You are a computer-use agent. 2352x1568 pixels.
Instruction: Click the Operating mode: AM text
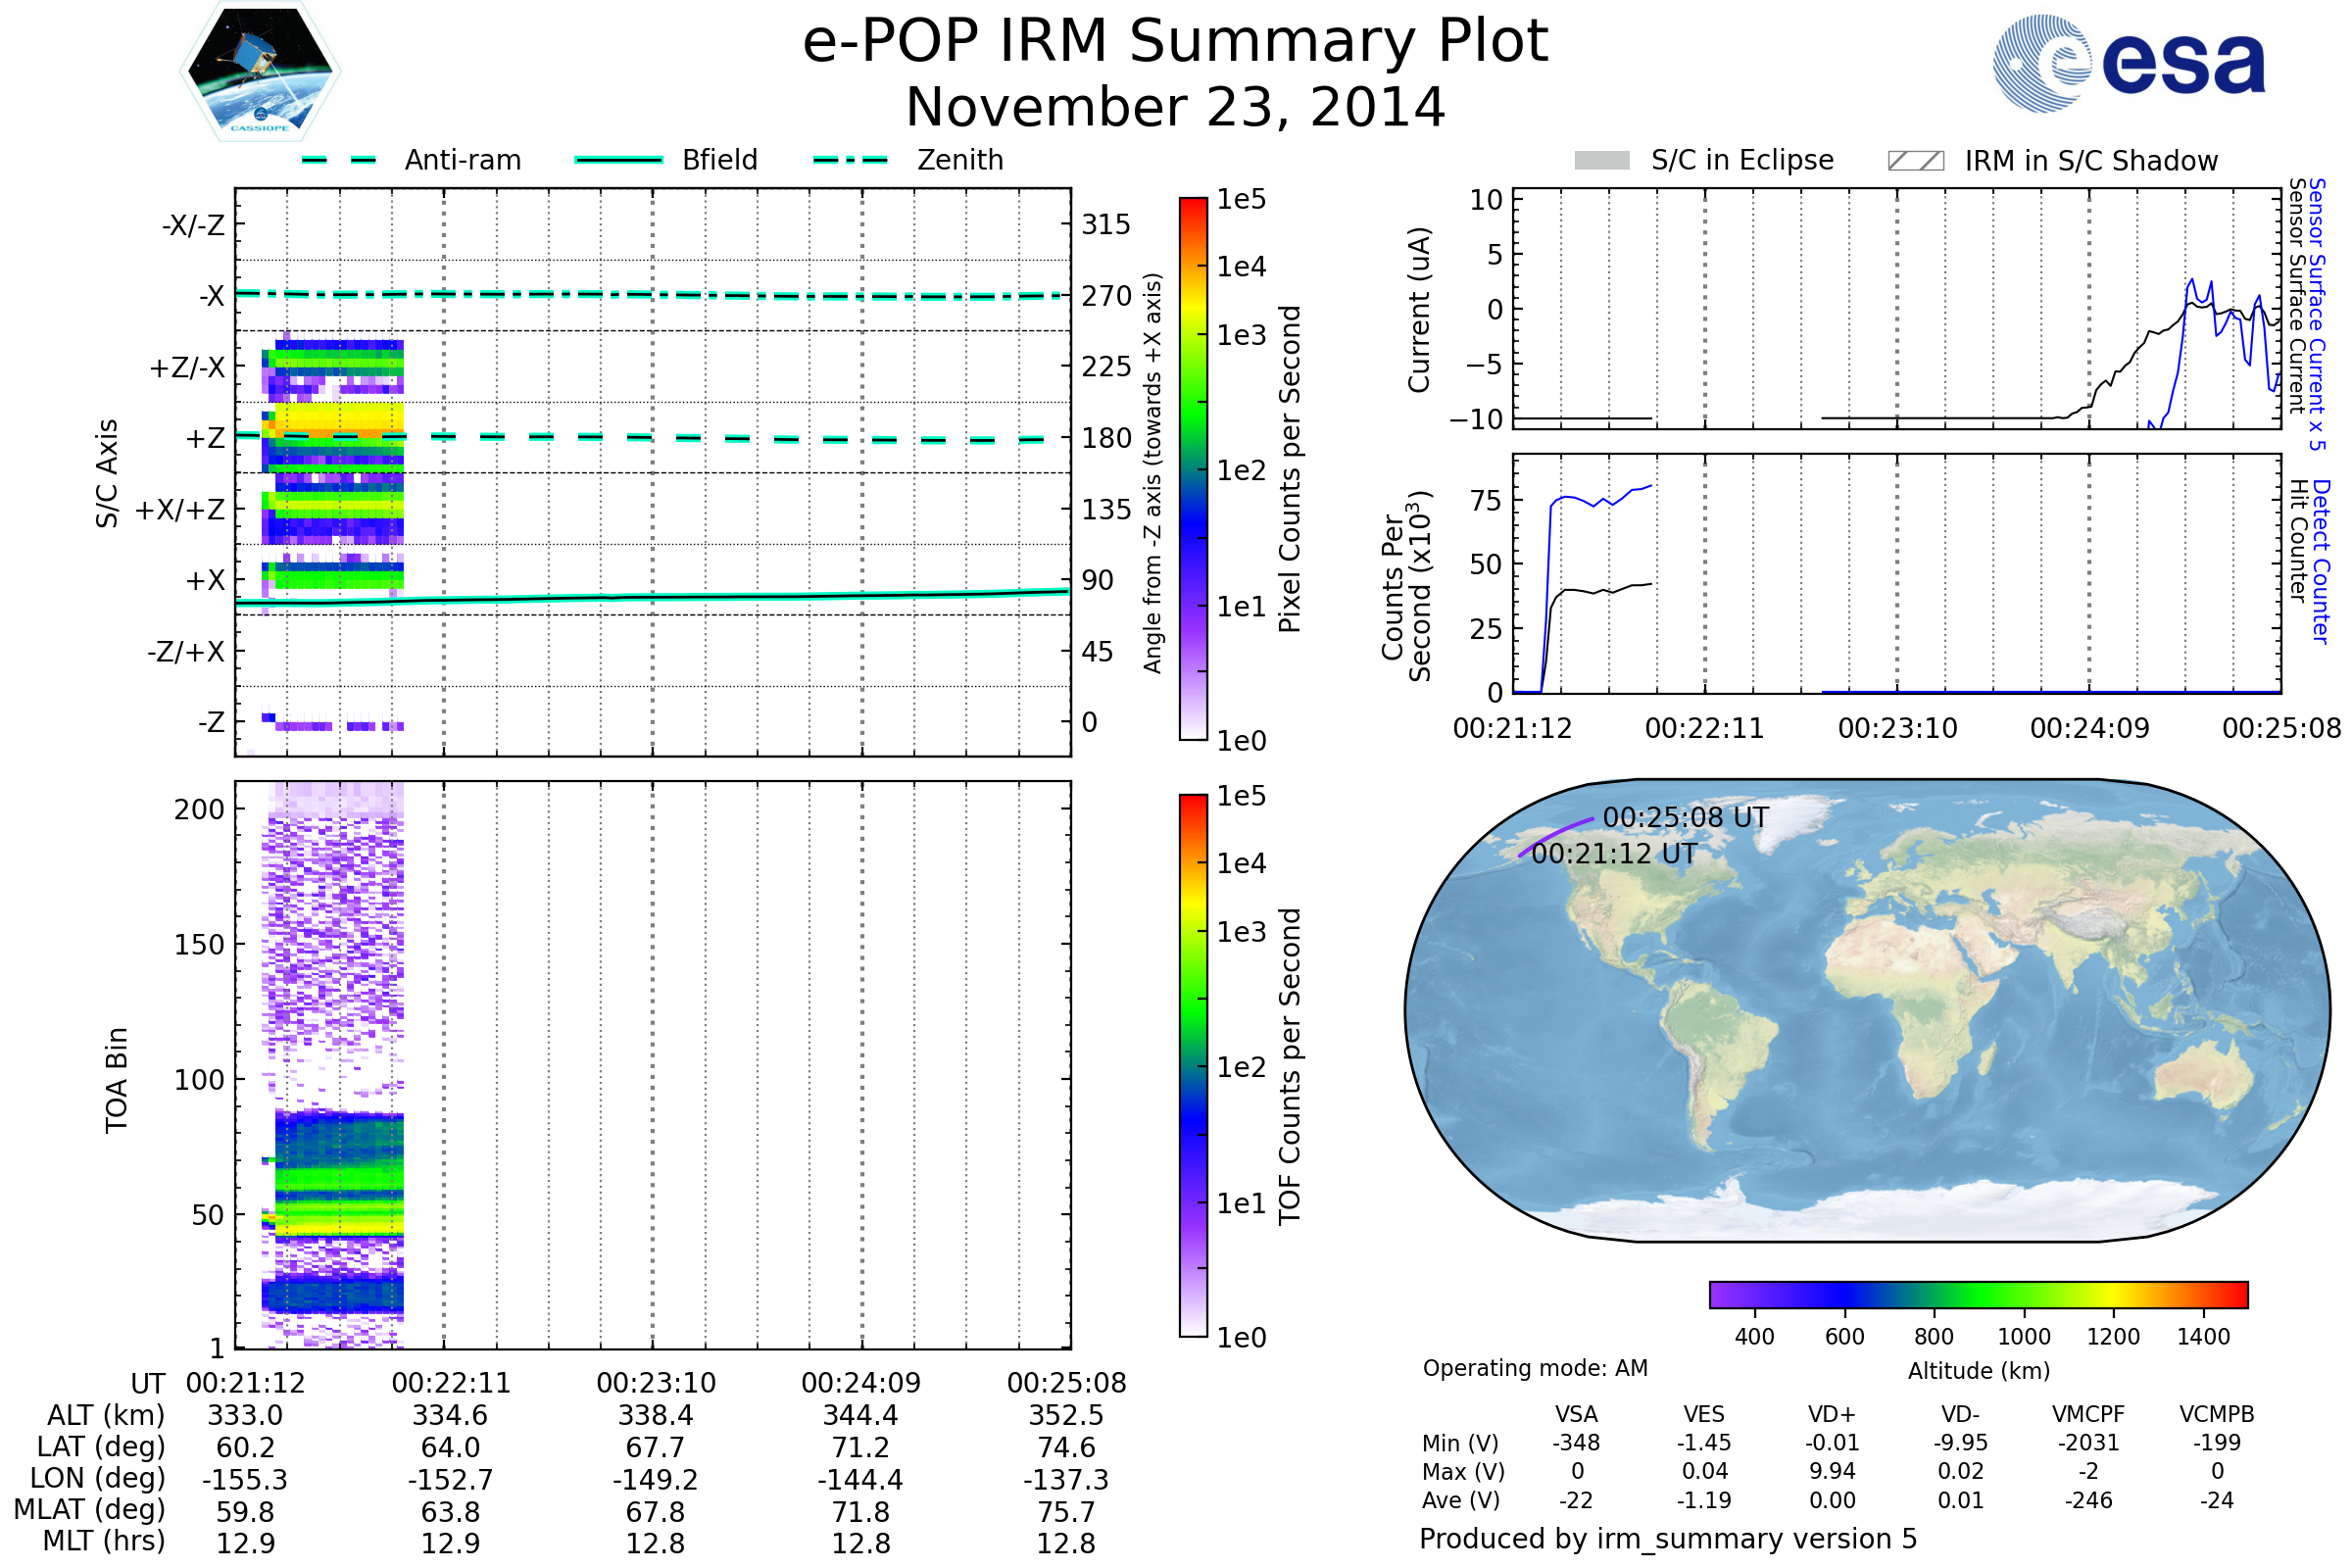(1535, 1368)
